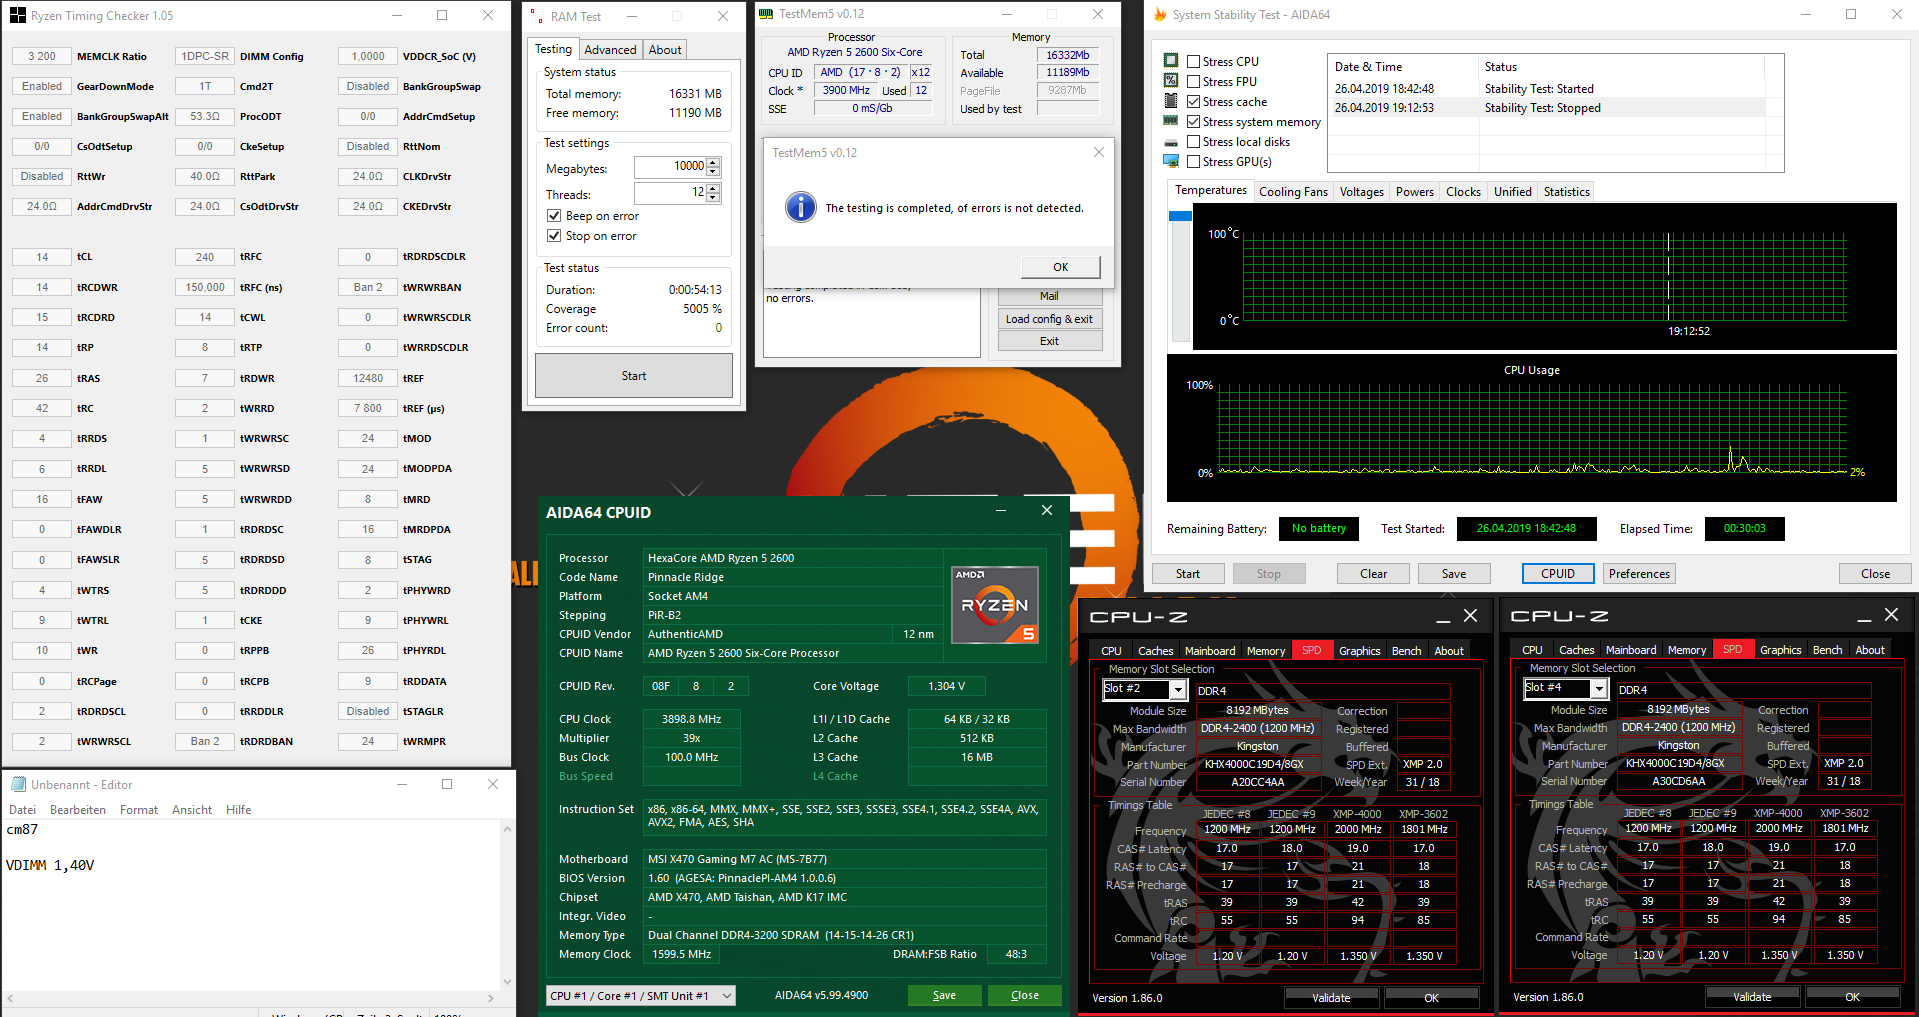Image resolution: width=1919 pixels, height=1017 pixels.
Task: Close the TestMem5 completion dialog with X
Action: coord(1099,152)
